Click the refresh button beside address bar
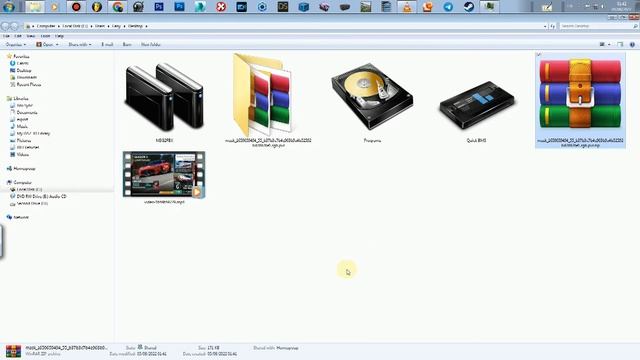This screenshot has height=360, width=640. [552, 26]
